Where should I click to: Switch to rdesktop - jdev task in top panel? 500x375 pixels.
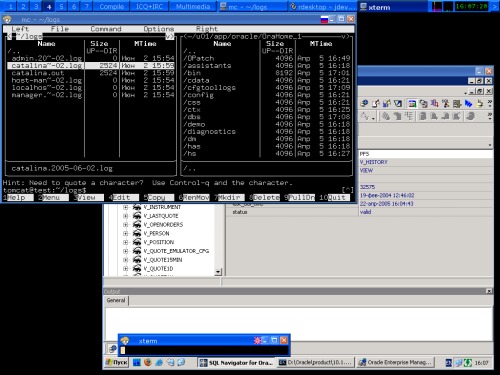322,7
